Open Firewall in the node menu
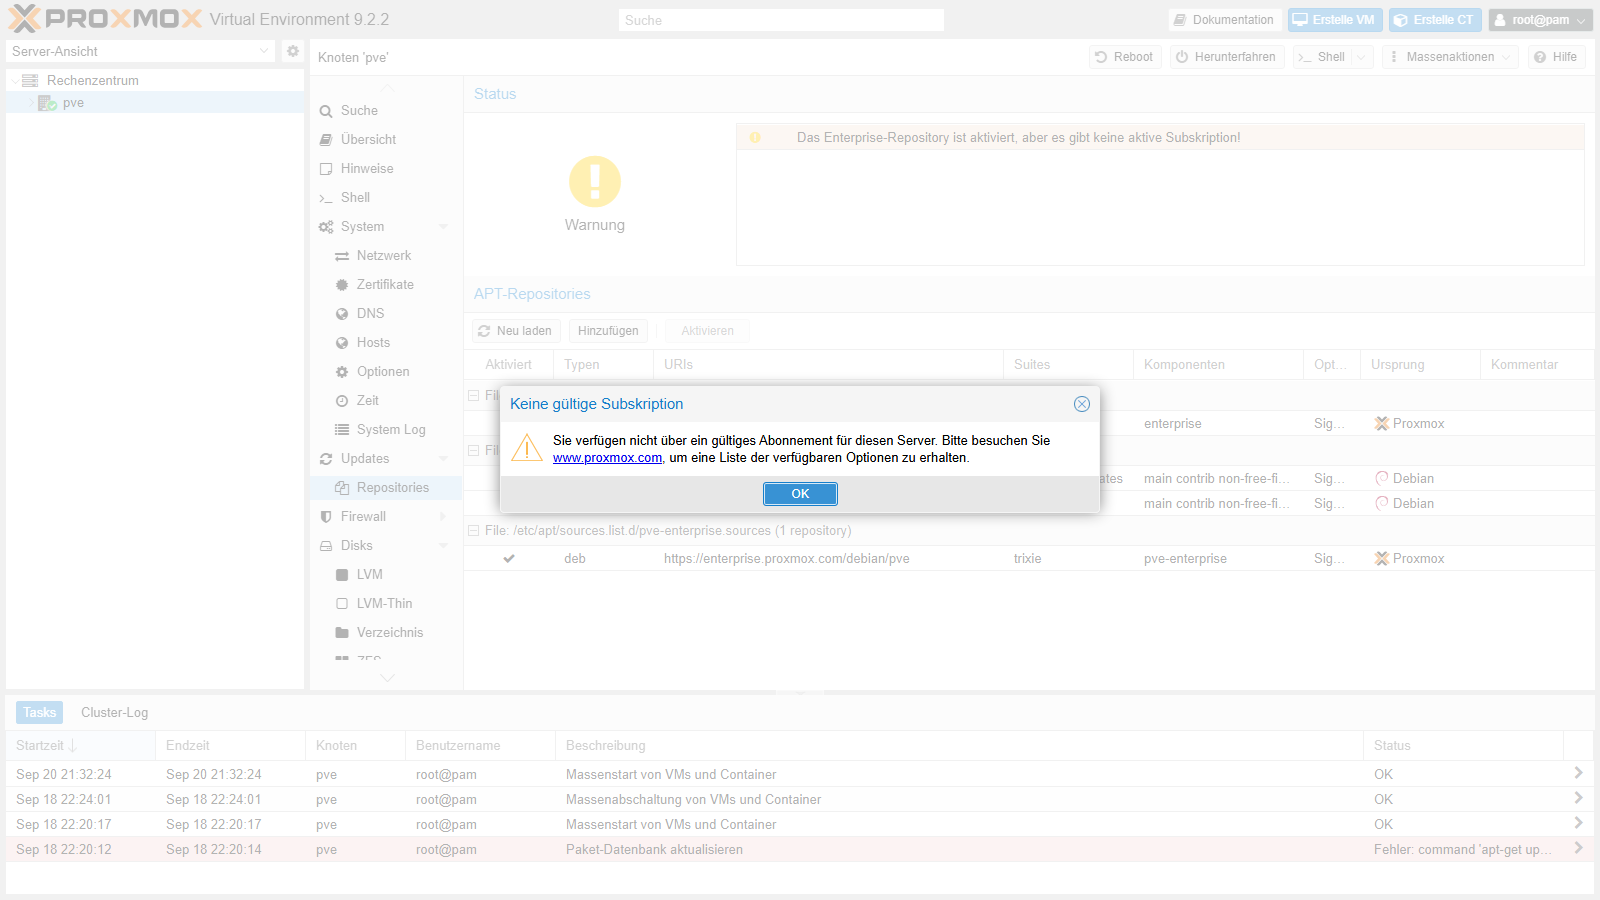The width and height of the screenshot is (1600, 900). 363,517
